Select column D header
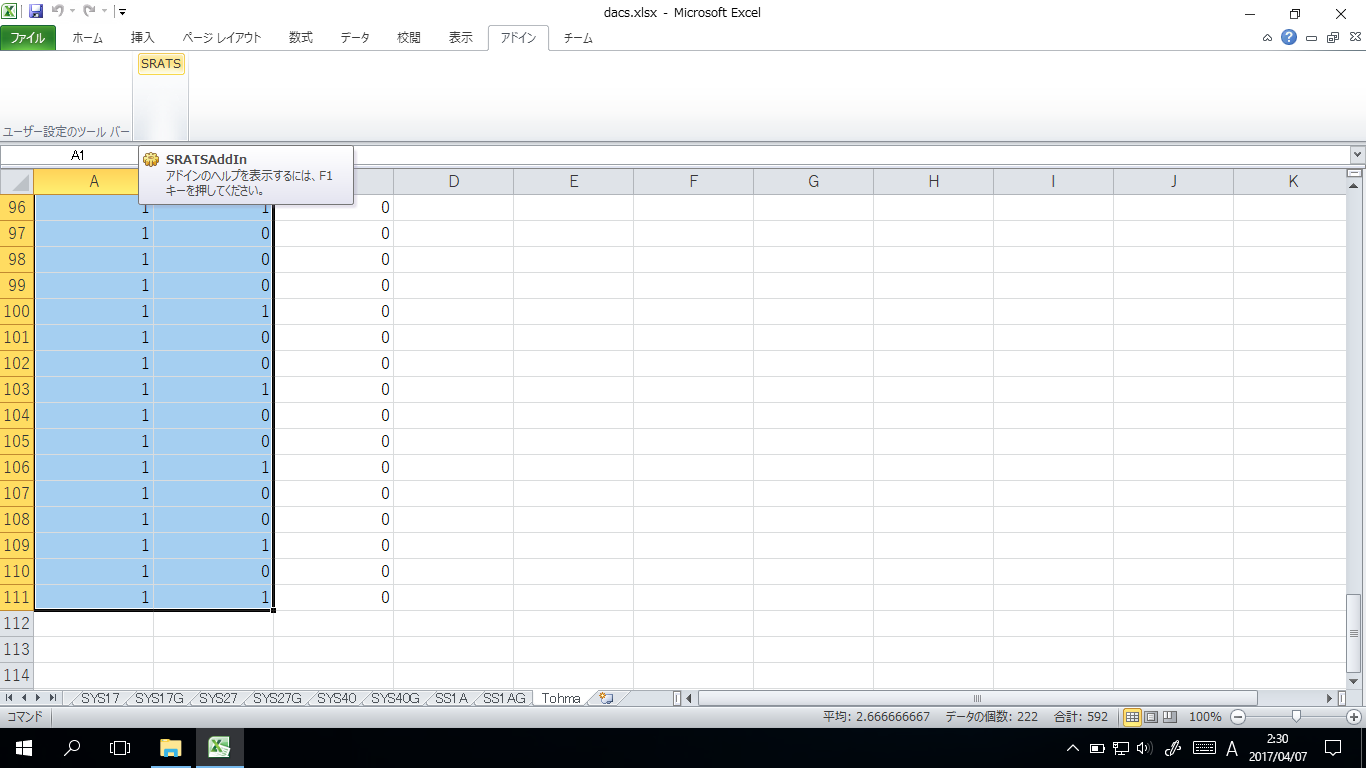The image size is (1366, 768). [453, 181]
